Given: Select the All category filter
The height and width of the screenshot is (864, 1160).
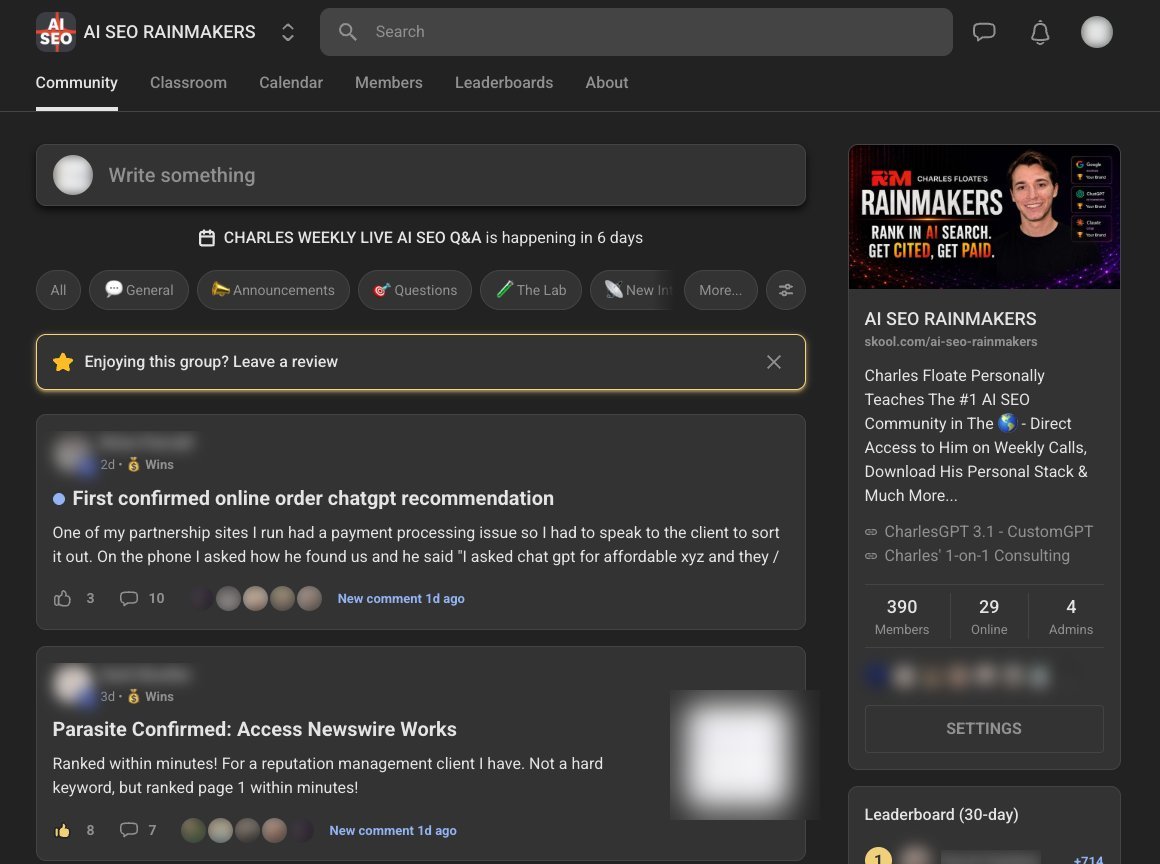Looking at the screenshot, I should click(x=58, y=290).
